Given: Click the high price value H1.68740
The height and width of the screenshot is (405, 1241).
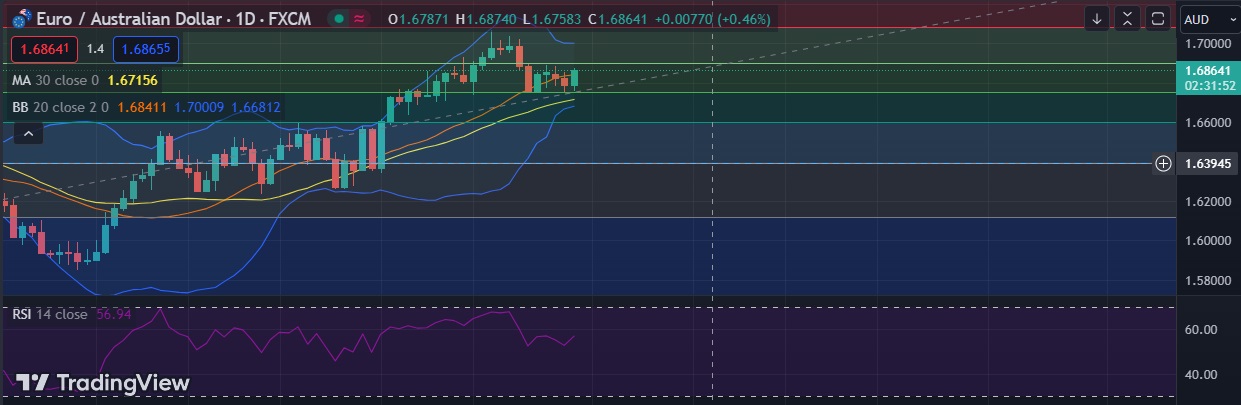Looking at the screenshot, I should point(486,18).
